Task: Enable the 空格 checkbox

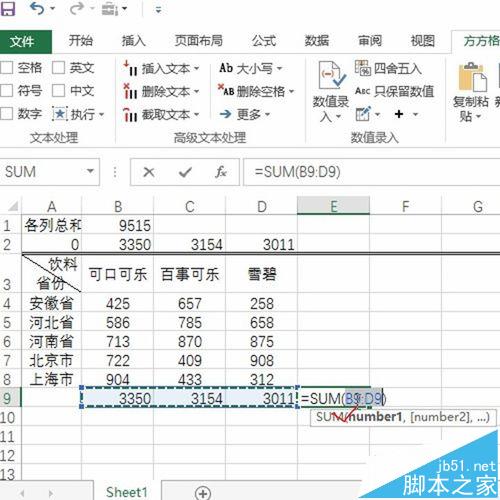Action: tap(7, 68)
